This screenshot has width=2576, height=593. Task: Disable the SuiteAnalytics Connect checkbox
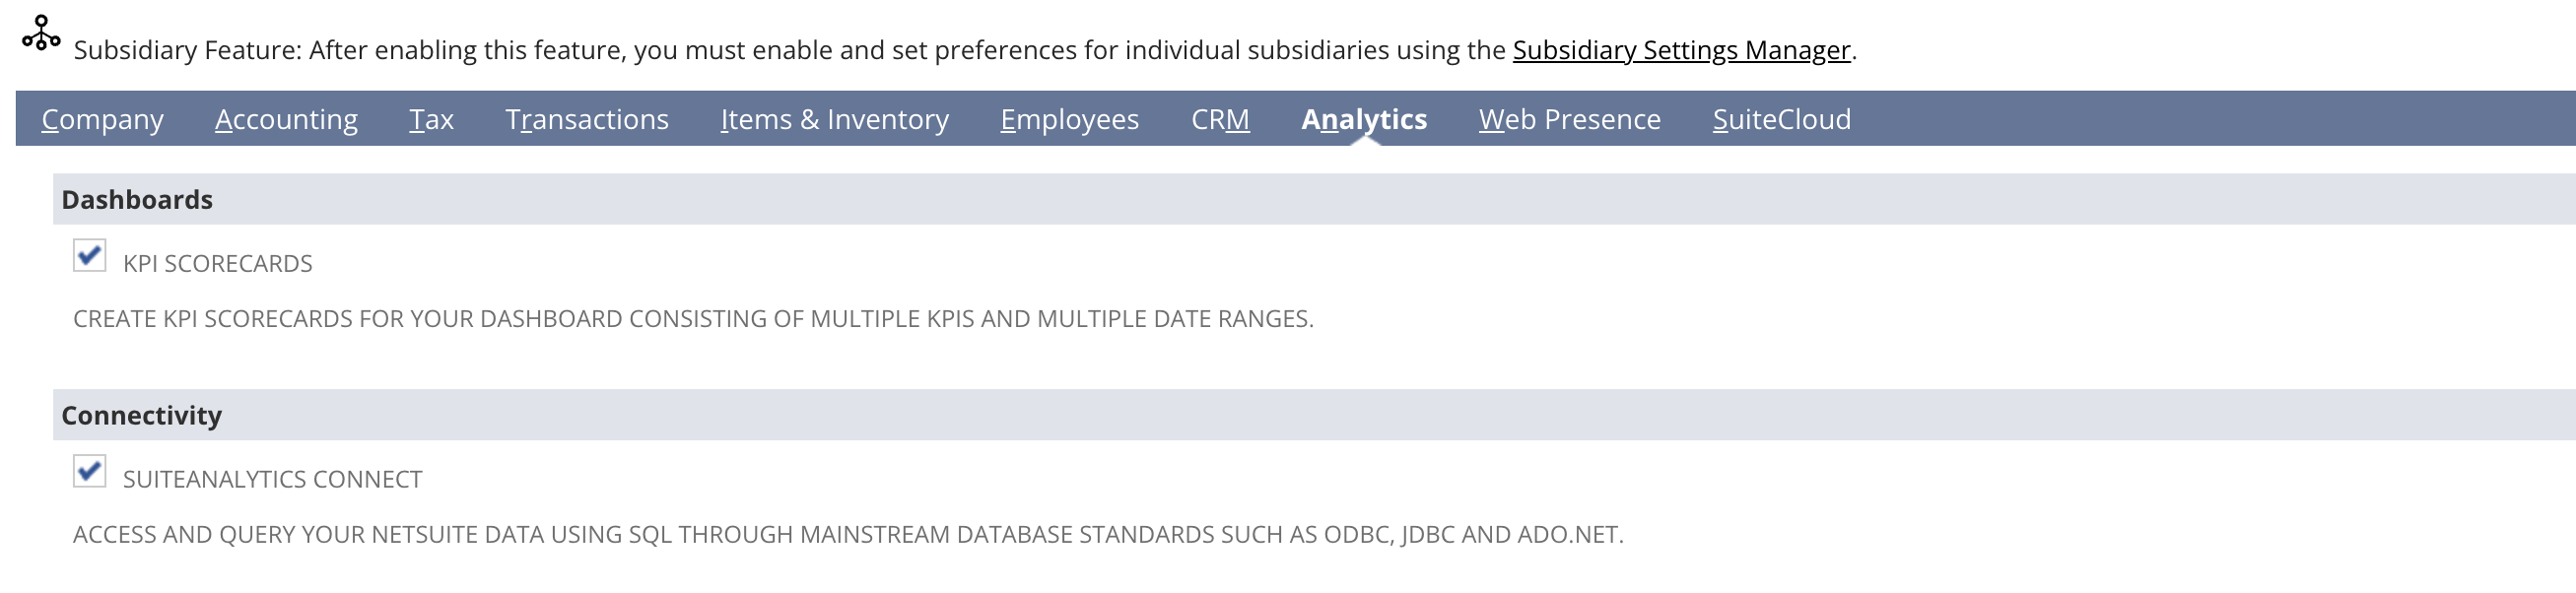pyautogui.click(x=90, y=471)
